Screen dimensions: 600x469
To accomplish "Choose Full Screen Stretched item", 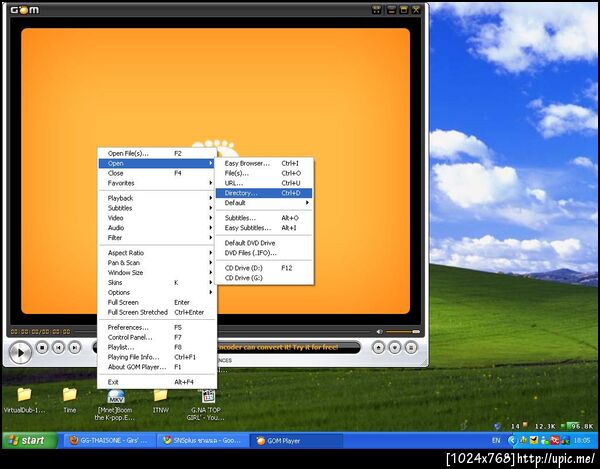I will [157, 313].
